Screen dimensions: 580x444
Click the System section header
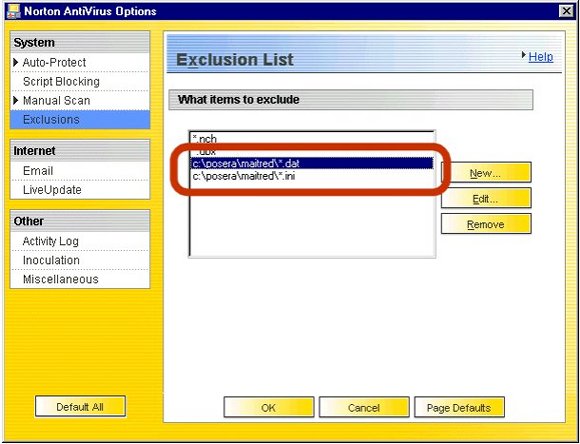coord(80,43)
